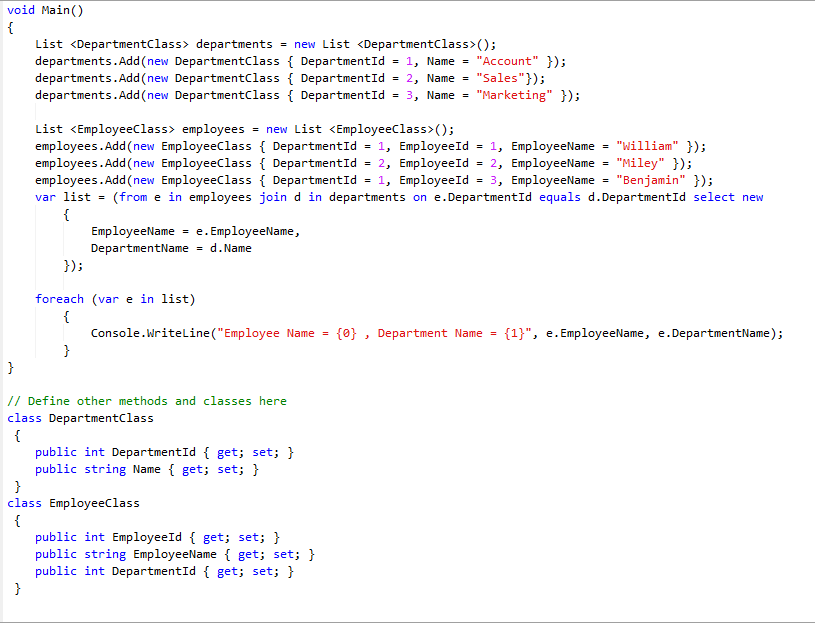
Task: Click the "Account" string literal
Action: coord(507,61)
